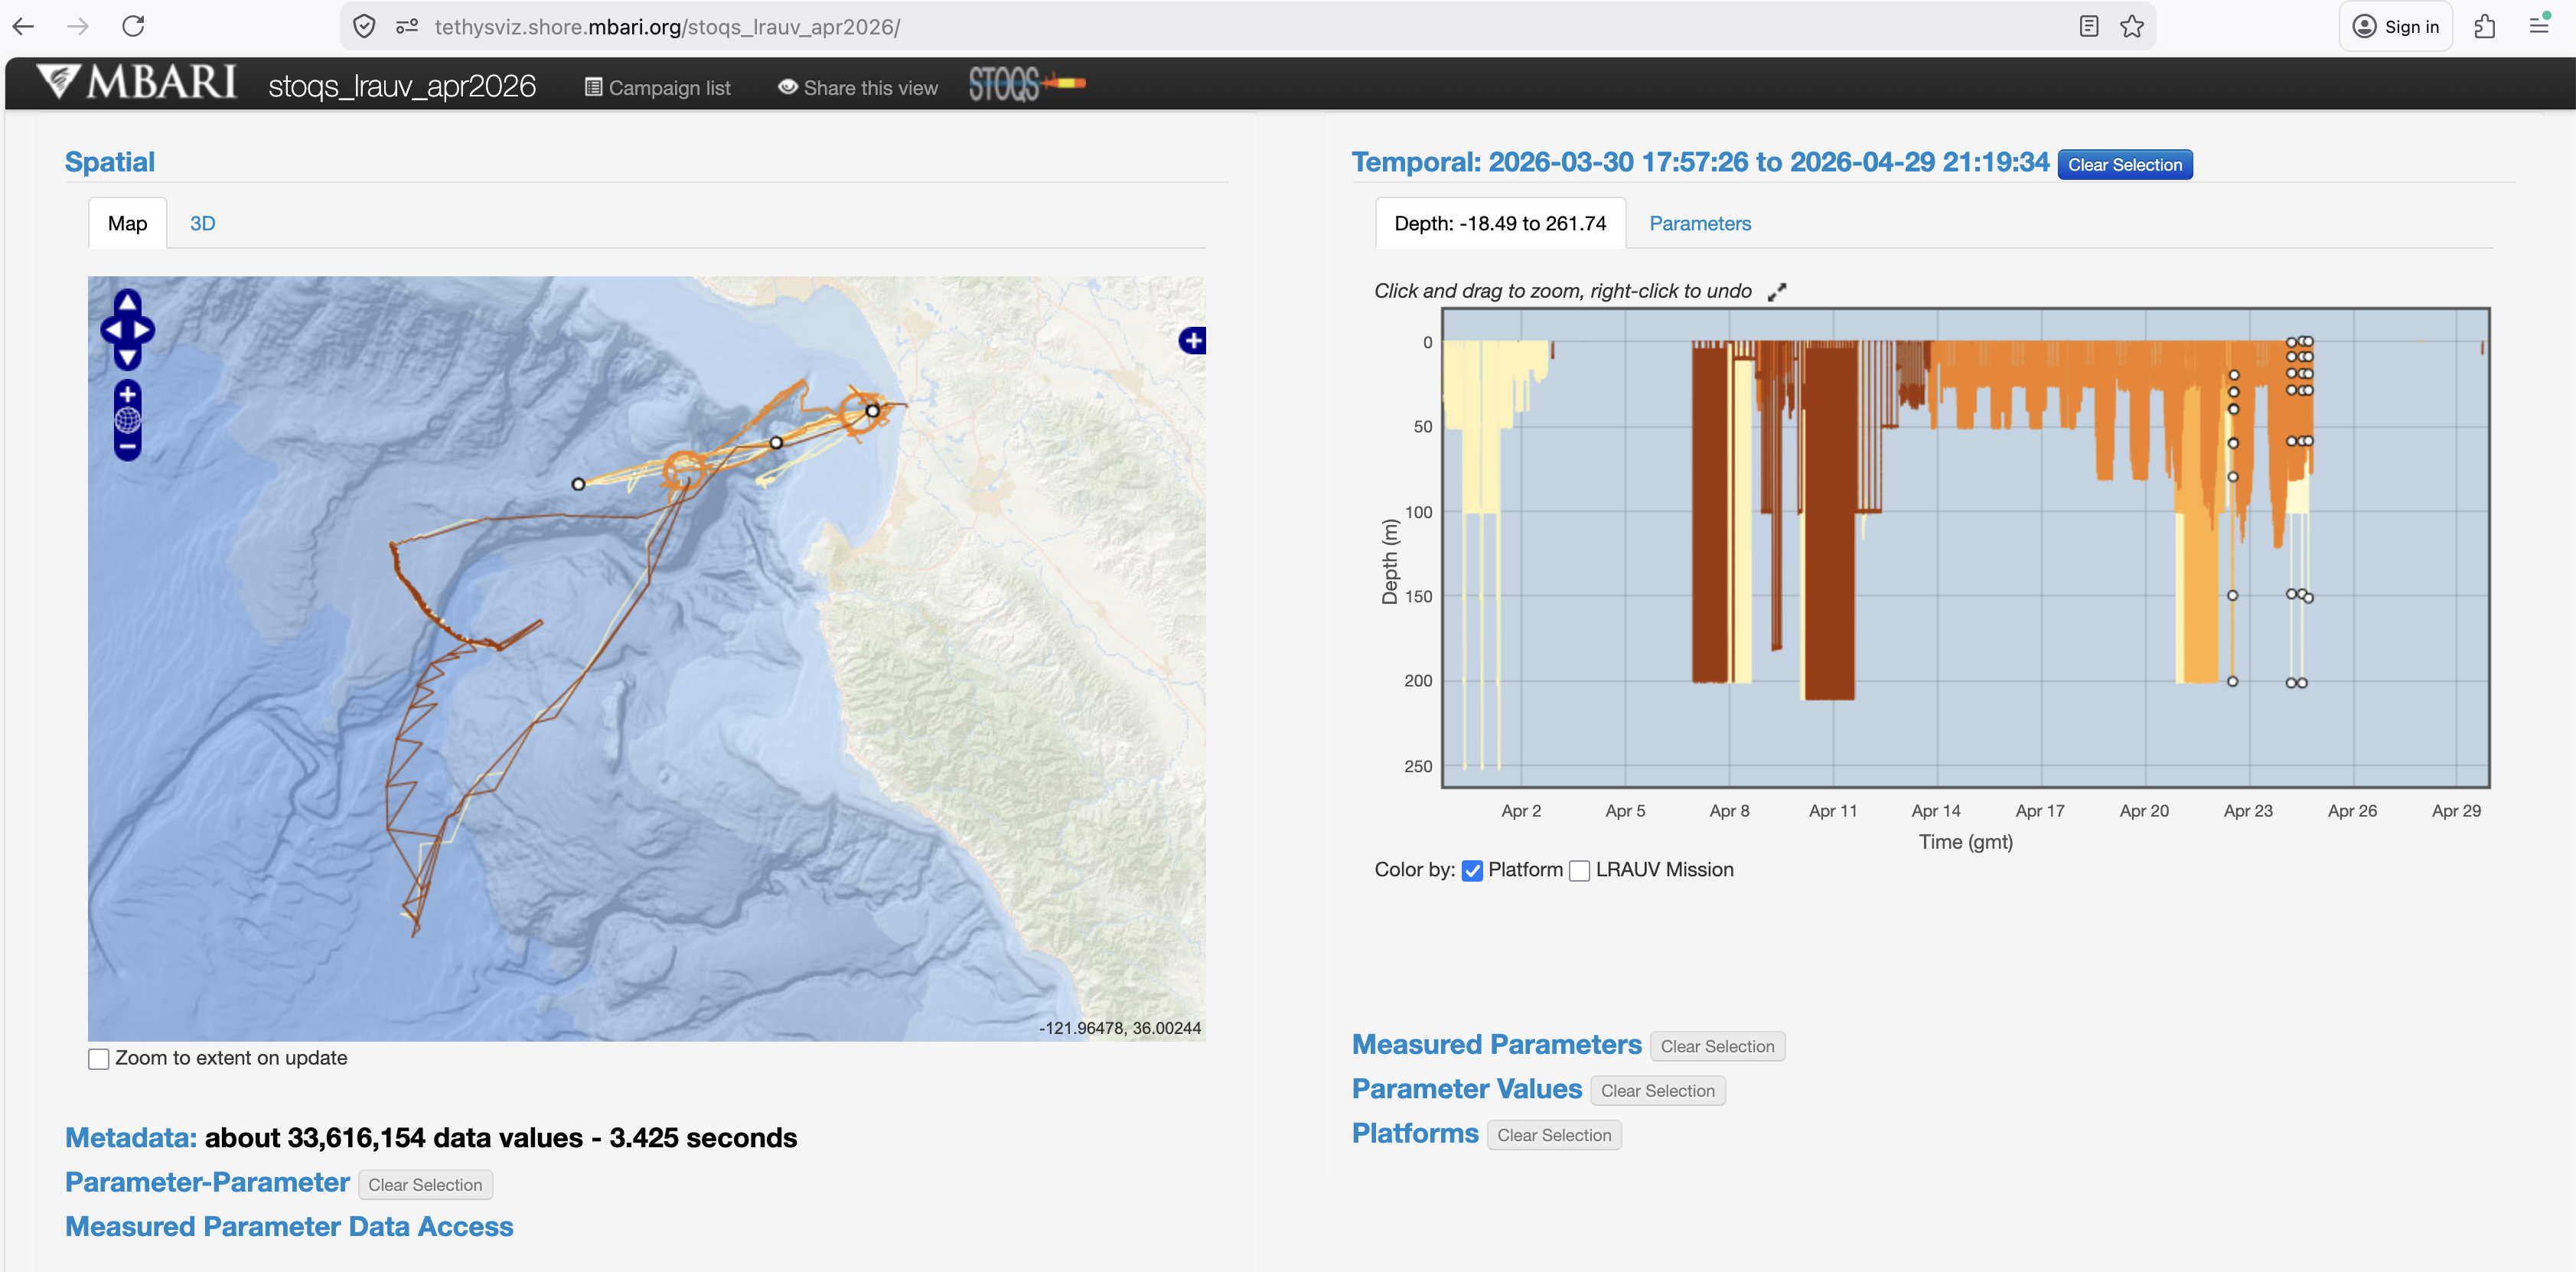The image size is (2576, 1272).
Task: Collapse the Spatial section heading
Action: (109, 162)
